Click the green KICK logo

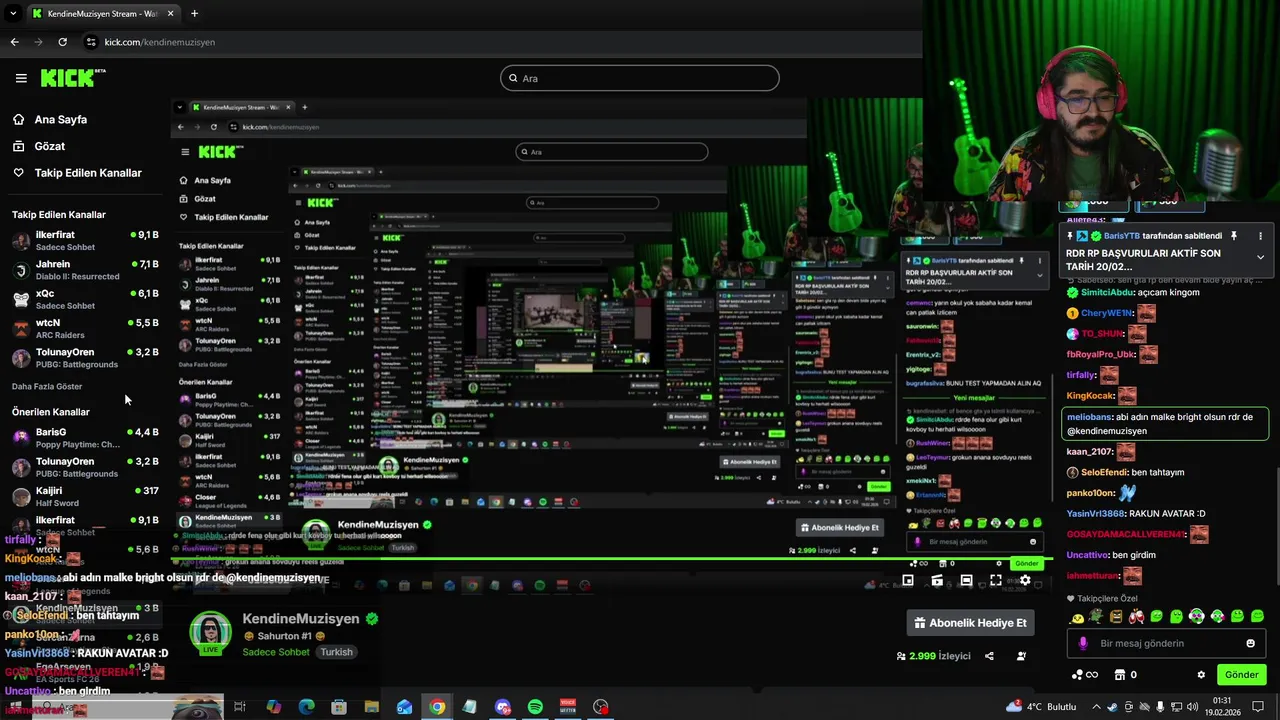point(73,78)
